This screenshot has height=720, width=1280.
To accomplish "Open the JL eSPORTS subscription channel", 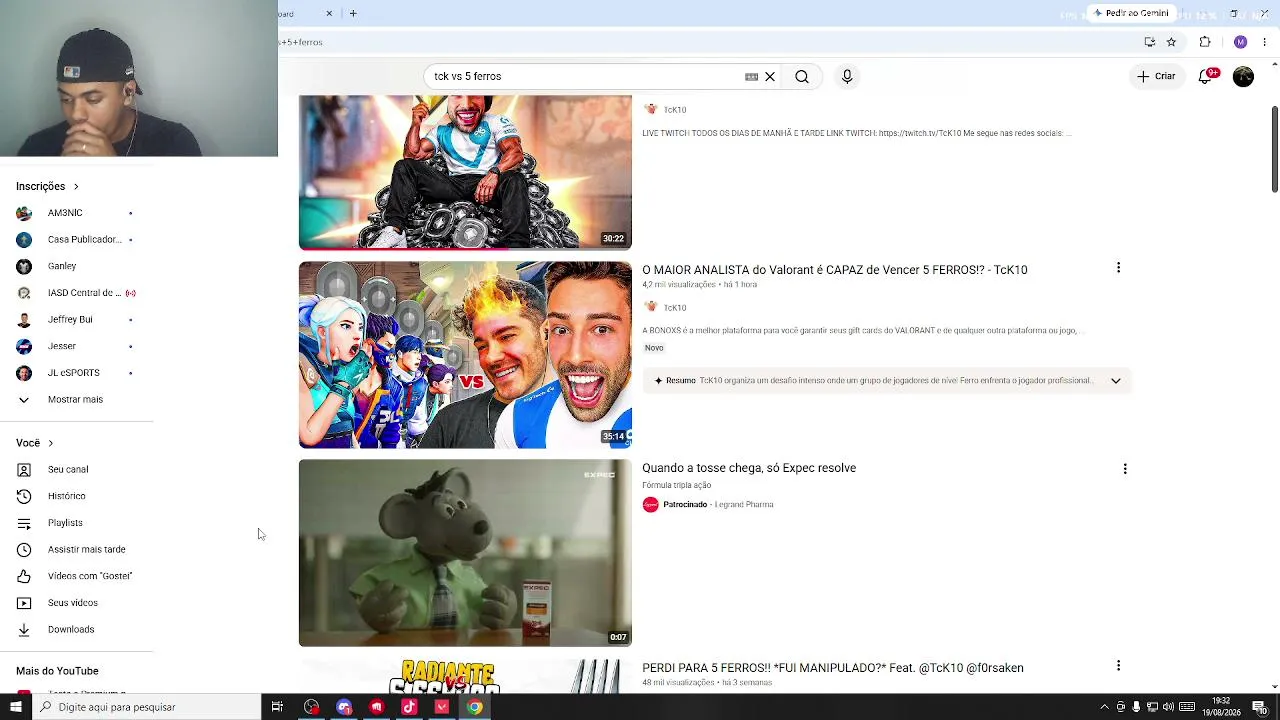I will coord(76,373).
